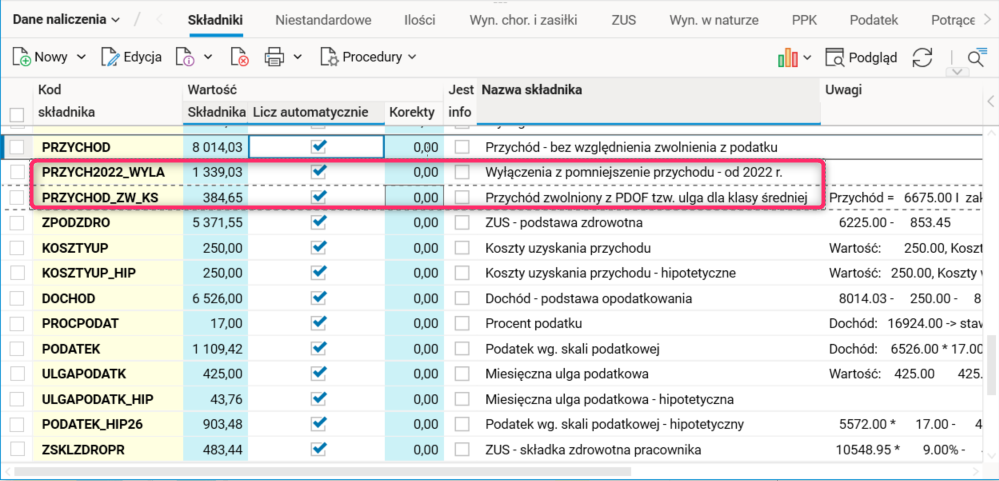The image size is (999, 481).
Task: Click the Edycja button
Action: click(132, 57)
